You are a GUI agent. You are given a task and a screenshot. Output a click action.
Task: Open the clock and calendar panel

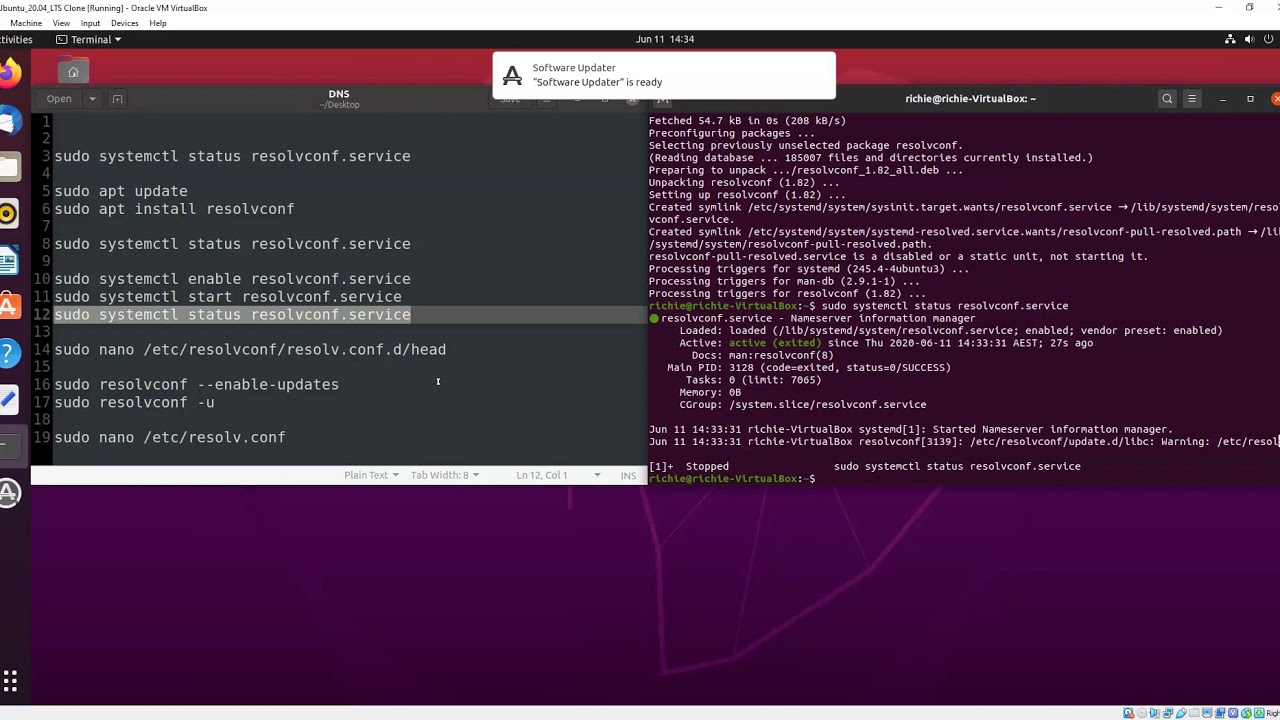click(664, 39)
